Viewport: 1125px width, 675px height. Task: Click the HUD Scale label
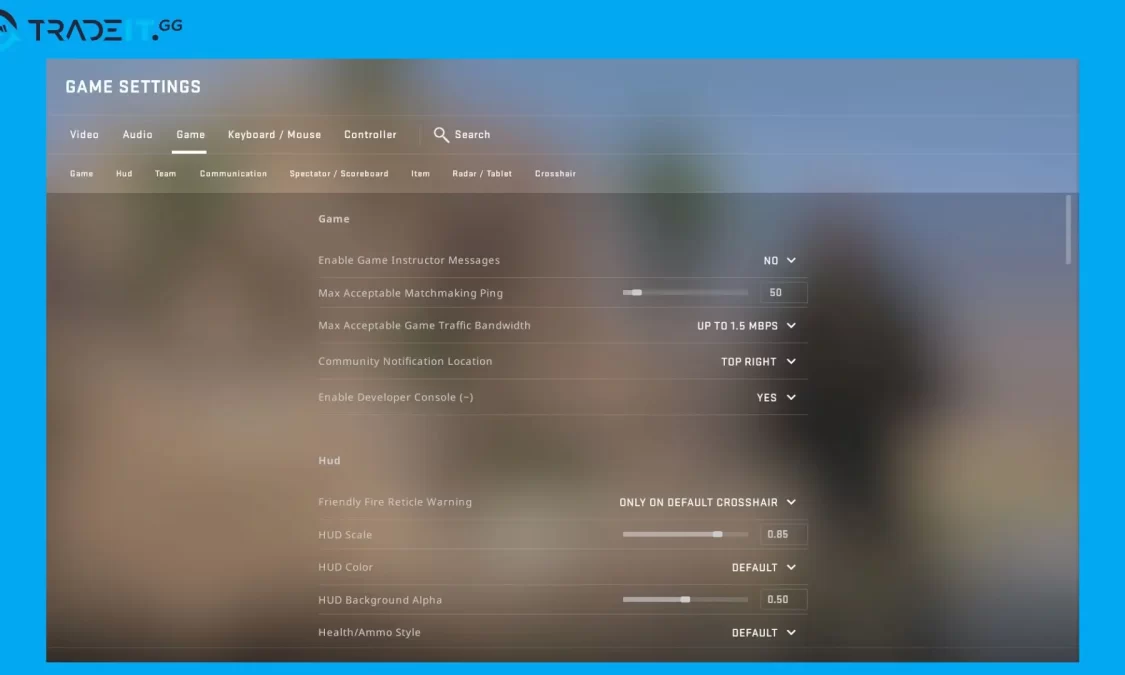point(345,534)
